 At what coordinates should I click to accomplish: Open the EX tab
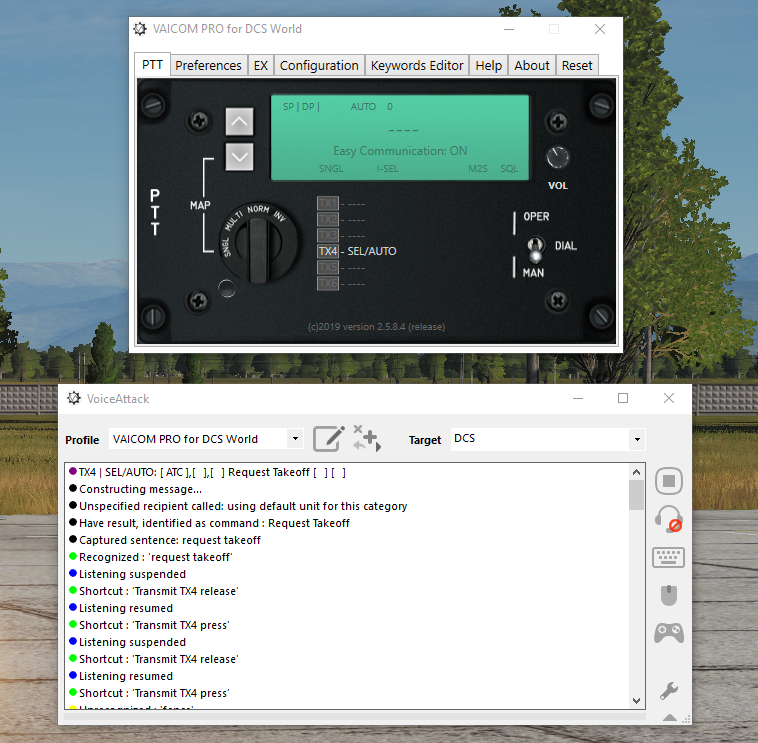(x=261, y=66)
